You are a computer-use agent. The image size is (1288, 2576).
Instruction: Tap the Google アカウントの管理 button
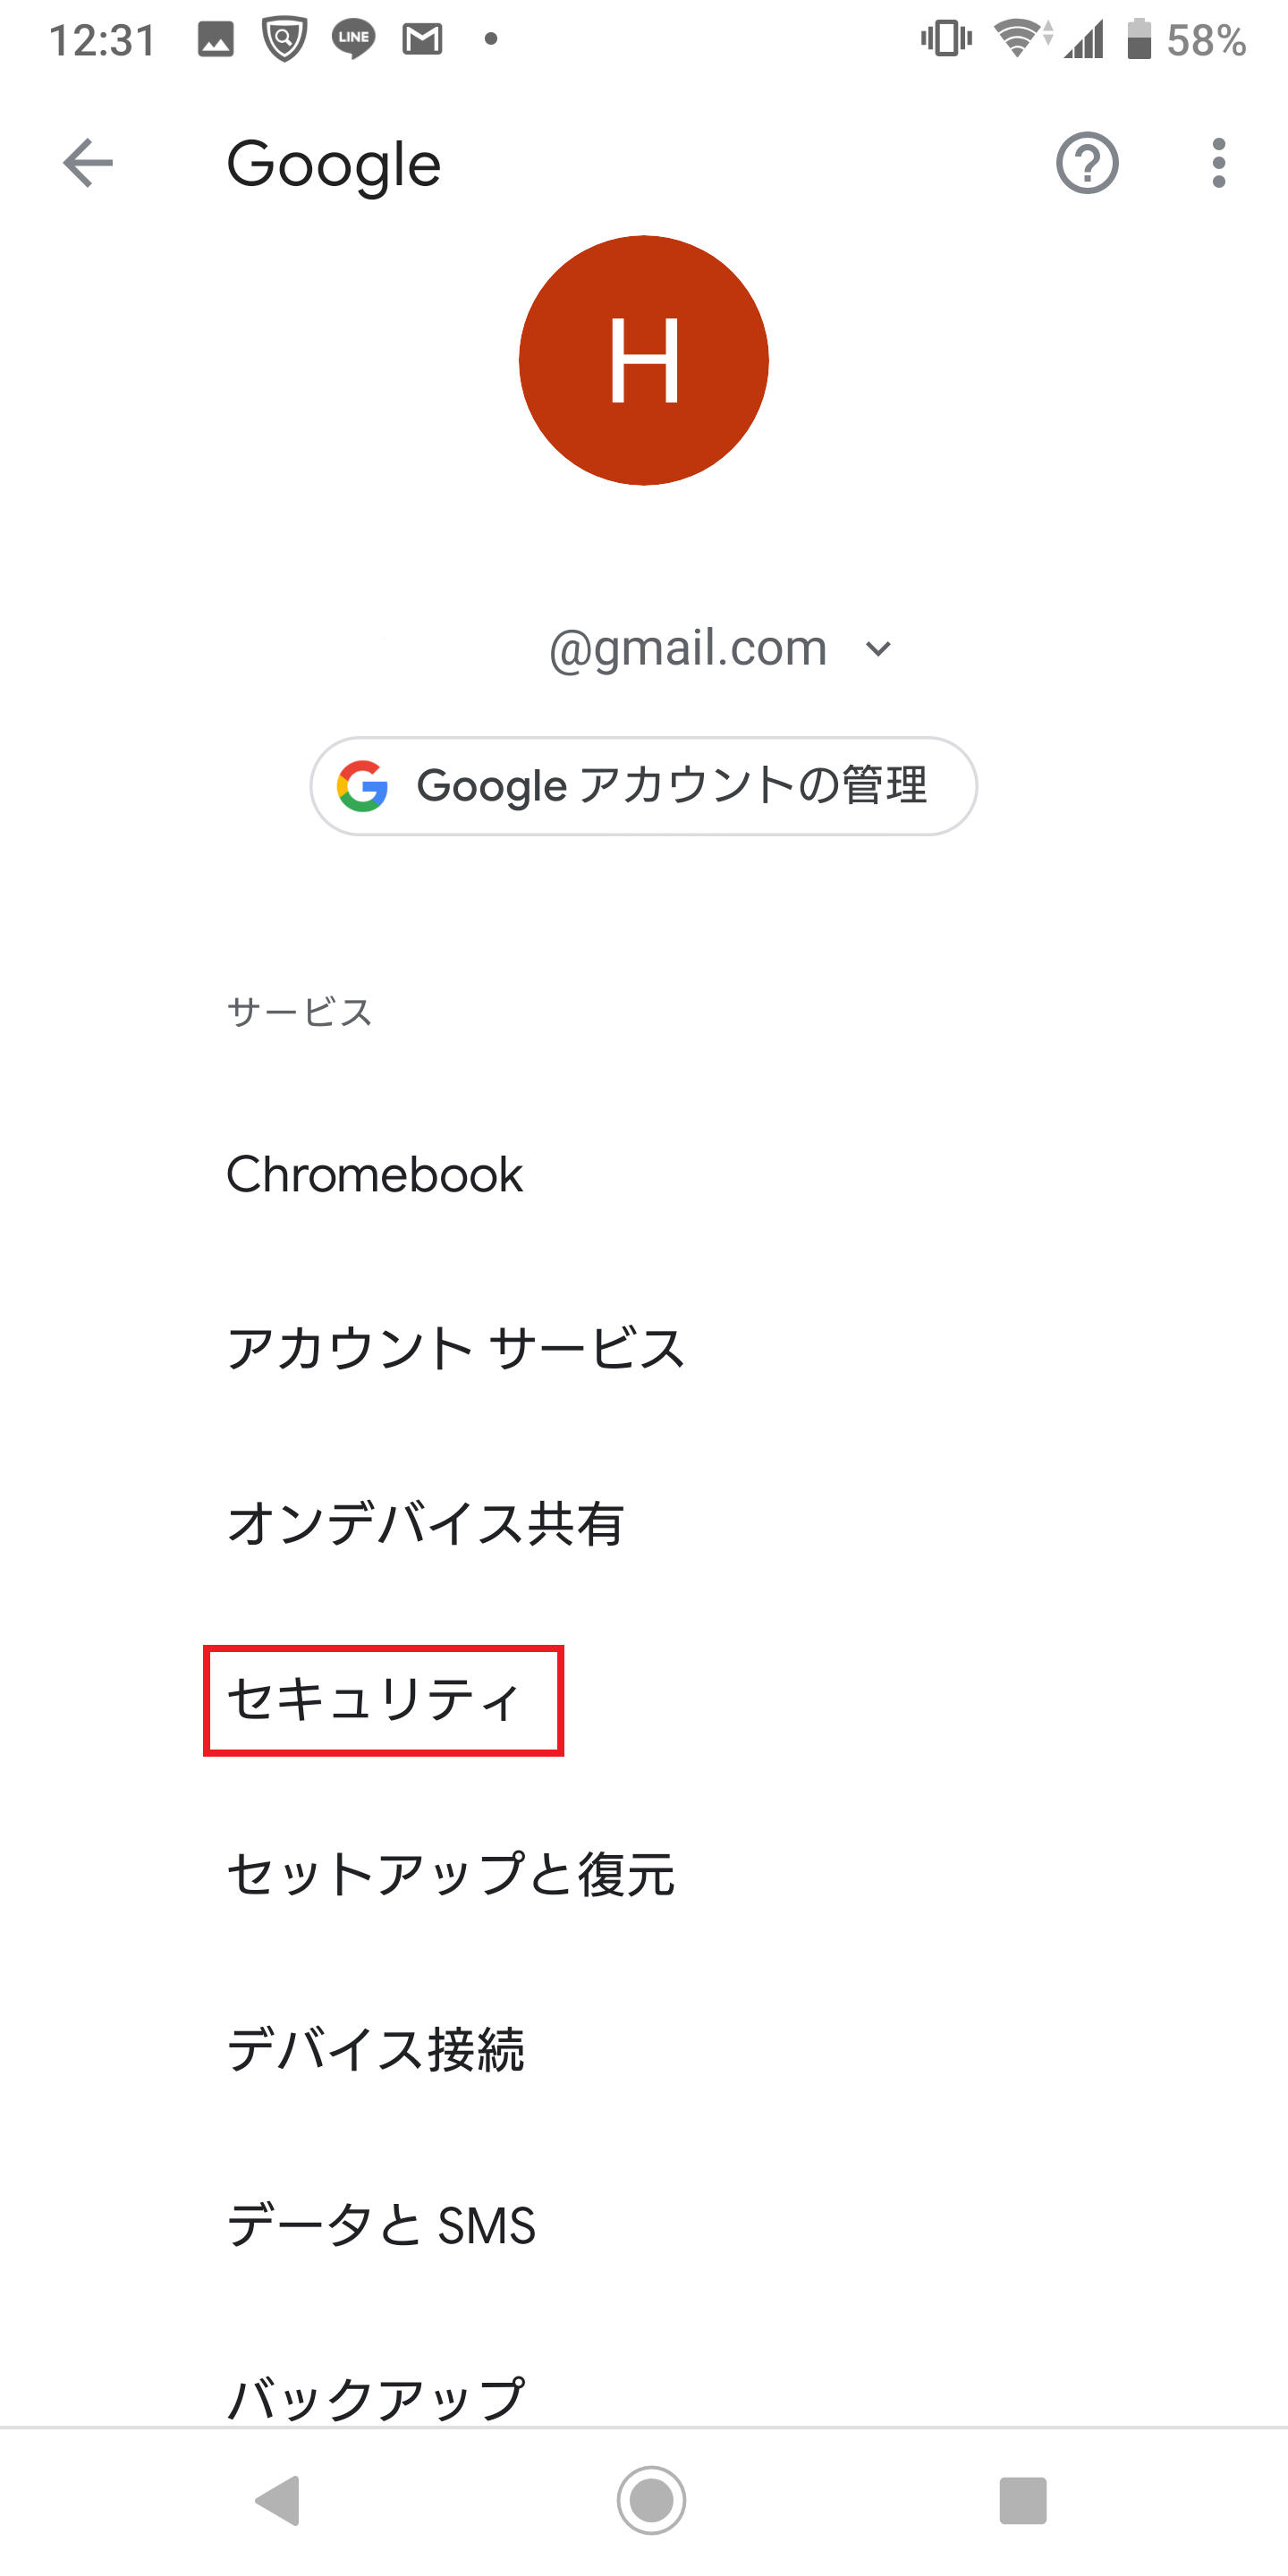pos(644,786)
